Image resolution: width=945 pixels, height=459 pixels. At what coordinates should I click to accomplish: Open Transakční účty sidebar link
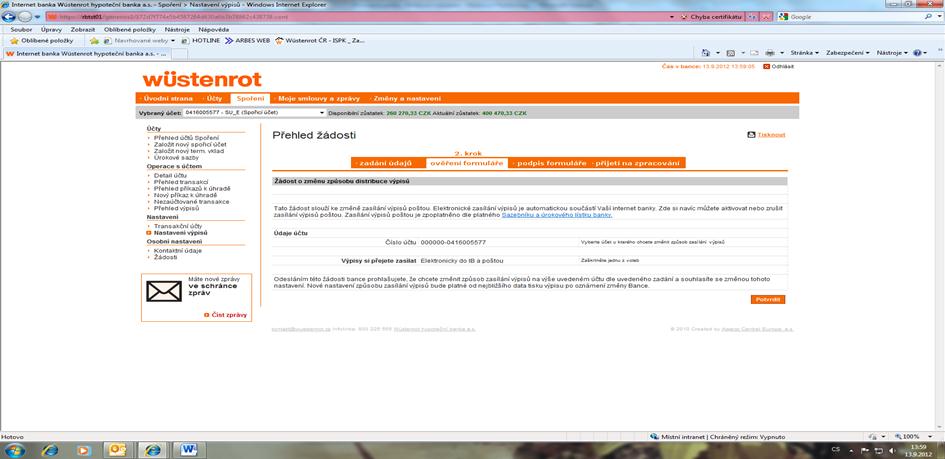tap(178, 226)
